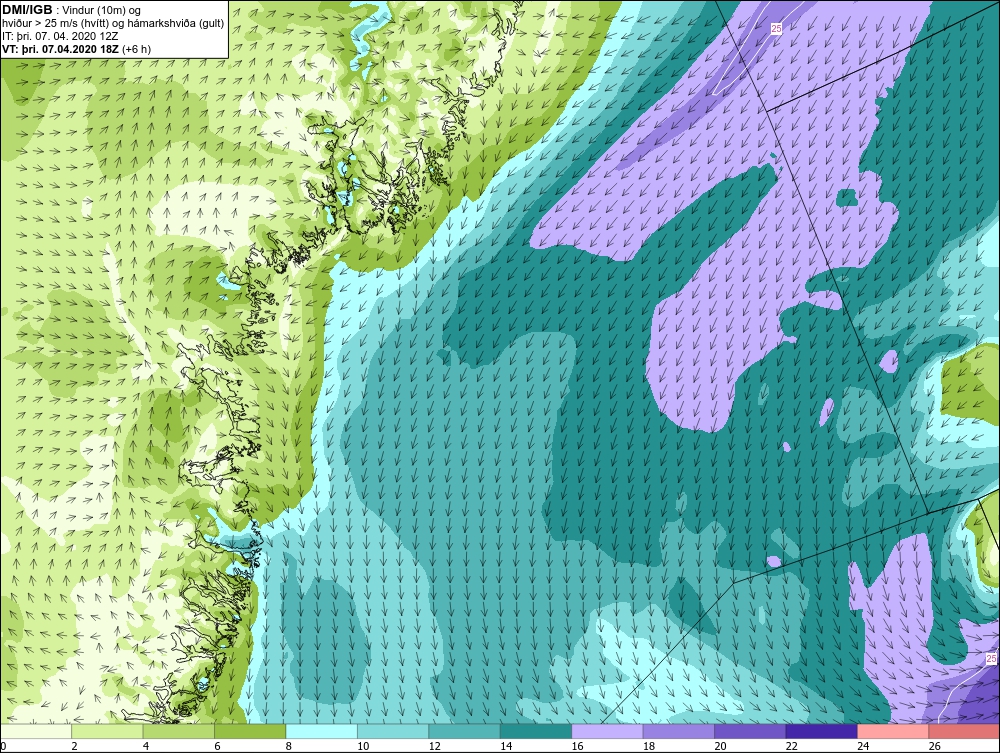Click the legend scale number "26"
Screen dimensions: 1000x753
(934, 746)
